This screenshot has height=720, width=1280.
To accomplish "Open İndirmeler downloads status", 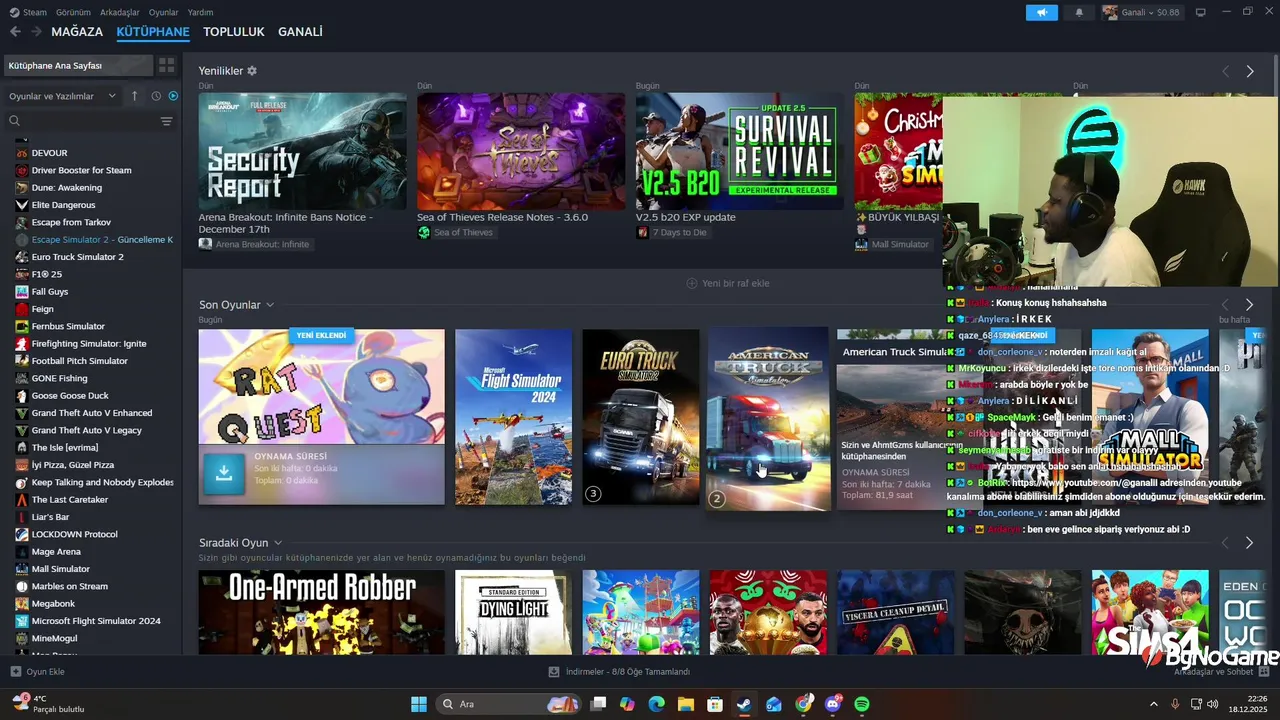I will 620,672.
